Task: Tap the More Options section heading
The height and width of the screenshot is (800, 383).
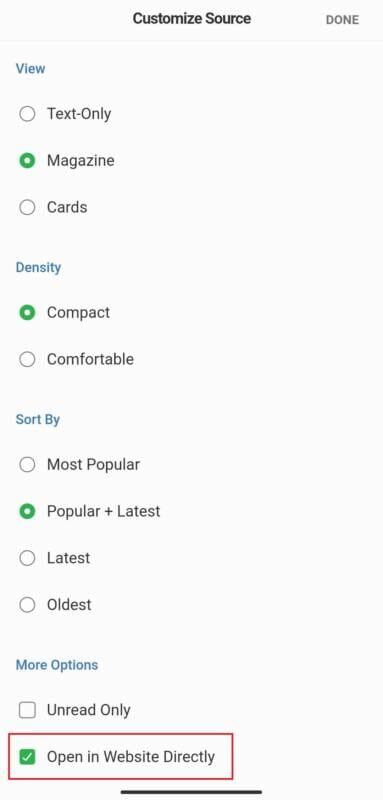Action: point(57,665)
